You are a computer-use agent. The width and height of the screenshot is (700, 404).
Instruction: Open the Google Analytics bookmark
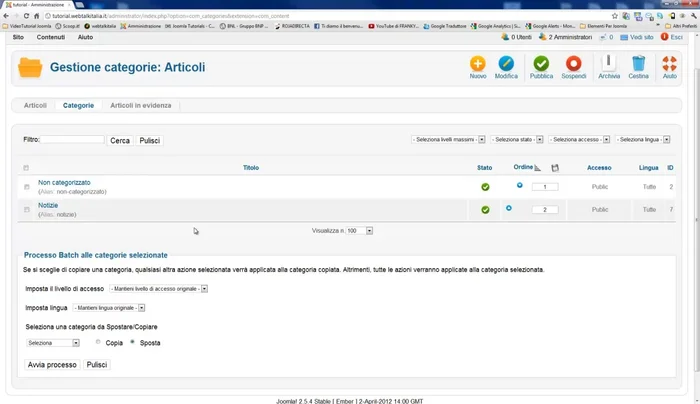(495, 26)
